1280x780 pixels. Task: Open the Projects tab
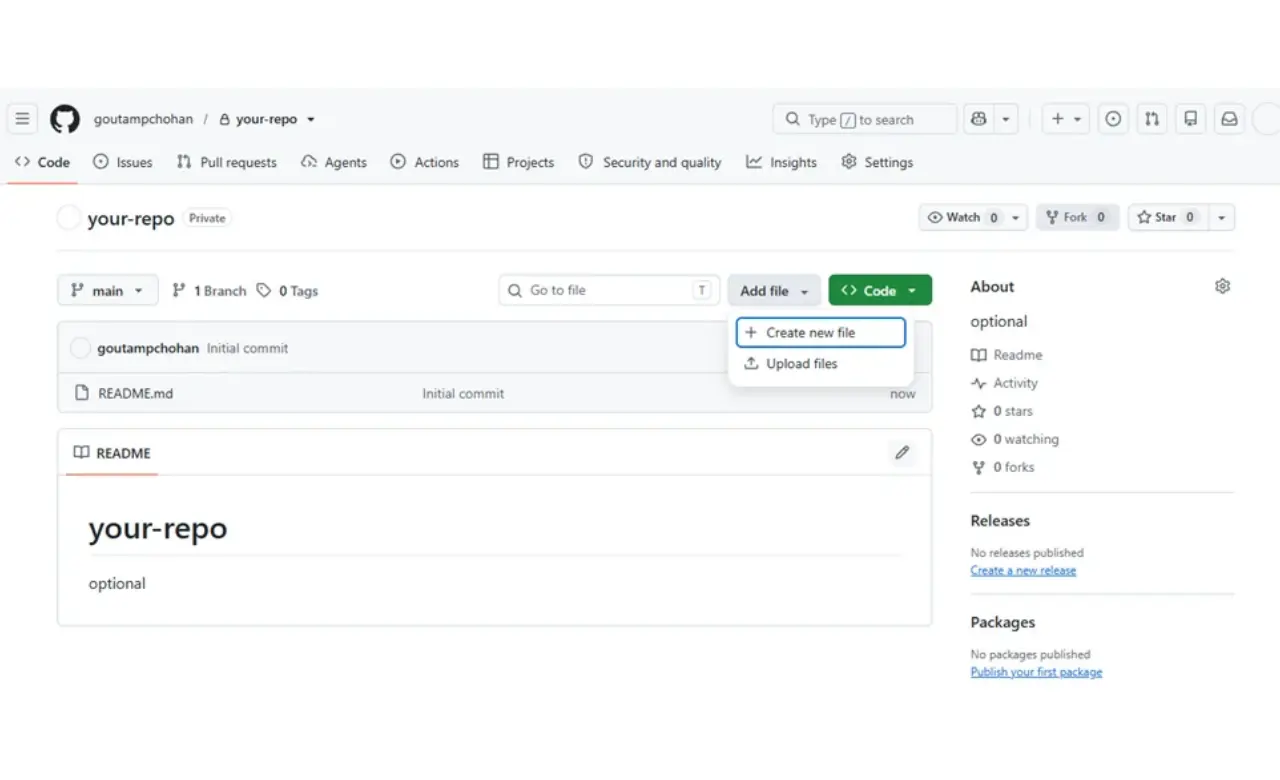518,162
